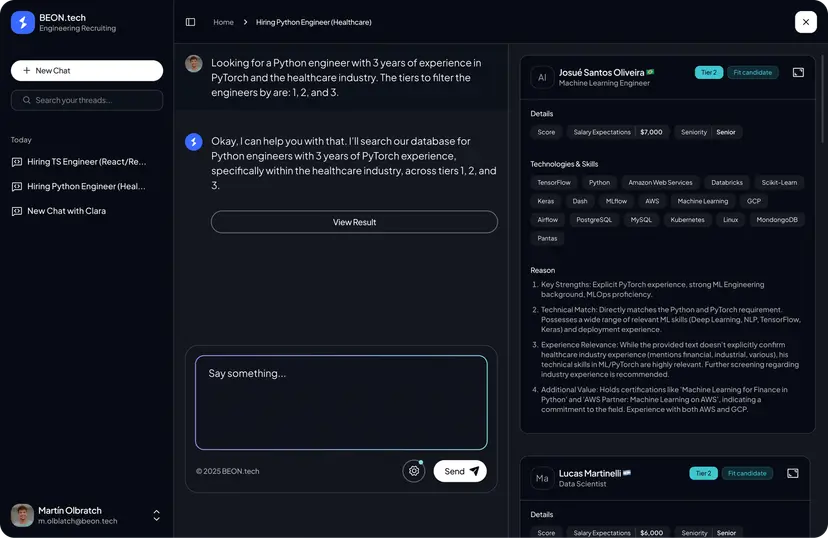Select the Python skill tag
Viewport: 828px width, 538px height.
(x=599, y=183)
